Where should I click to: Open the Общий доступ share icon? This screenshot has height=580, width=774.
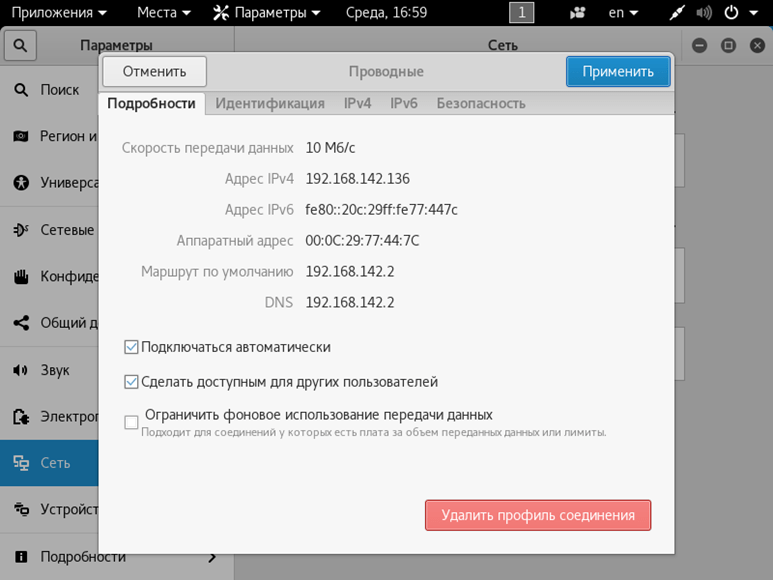pyautogui.click(x=21, y=323)
